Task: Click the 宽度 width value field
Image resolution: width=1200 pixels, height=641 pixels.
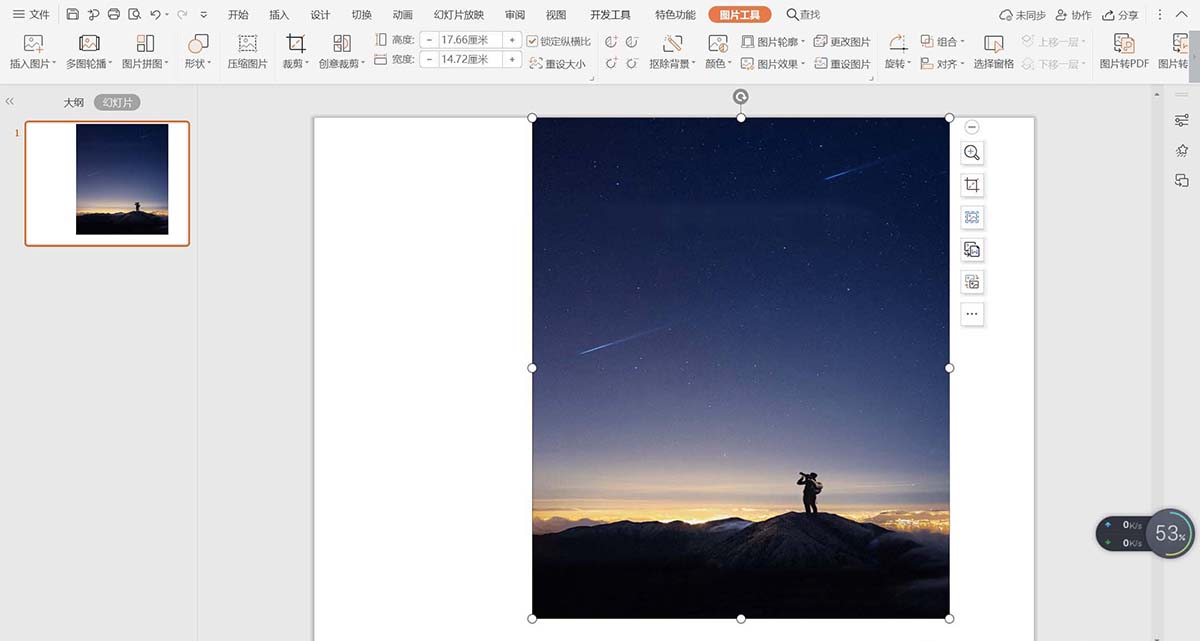Action: point(470,60)
